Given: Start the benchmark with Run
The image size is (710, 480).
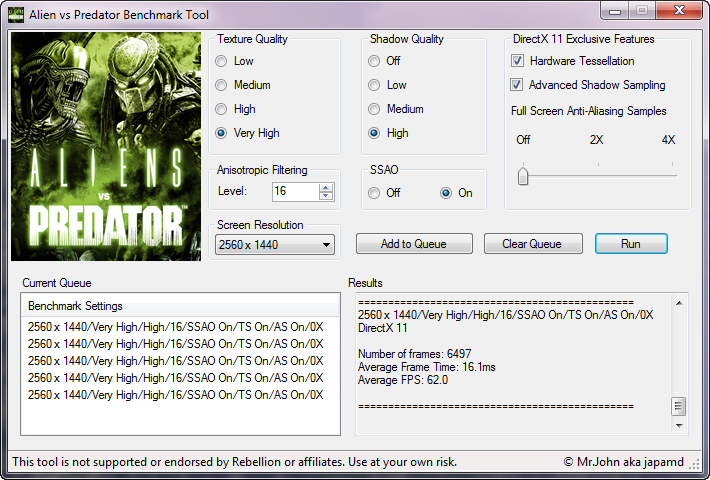Looking at the screenshot, I should tap(630, 244).
